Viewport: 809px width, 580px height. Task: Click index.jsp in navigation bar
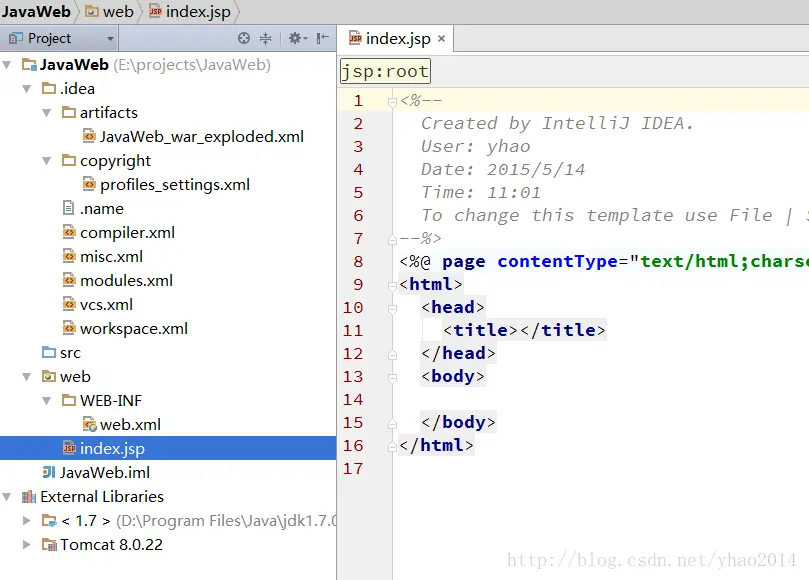click(x=190, y=11)
